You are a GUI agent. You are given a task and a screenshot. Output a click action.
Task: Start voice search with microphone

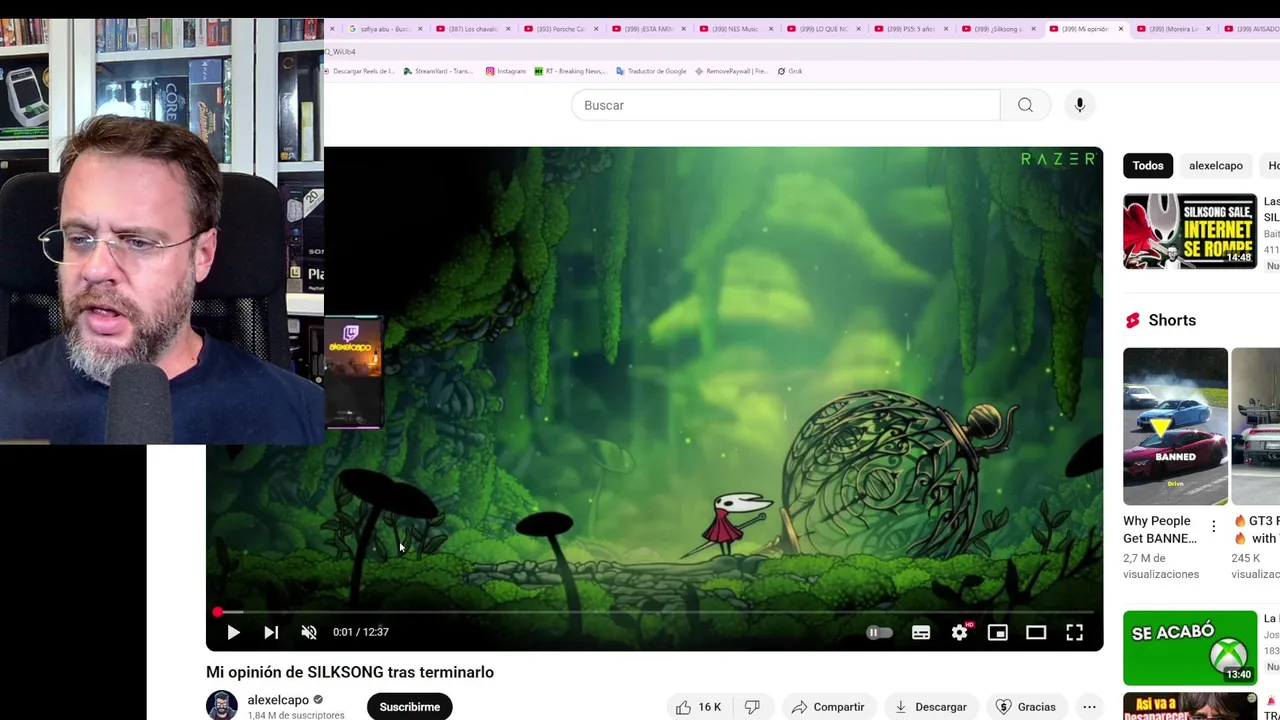pyautogui.click(x=1079, y=105)
